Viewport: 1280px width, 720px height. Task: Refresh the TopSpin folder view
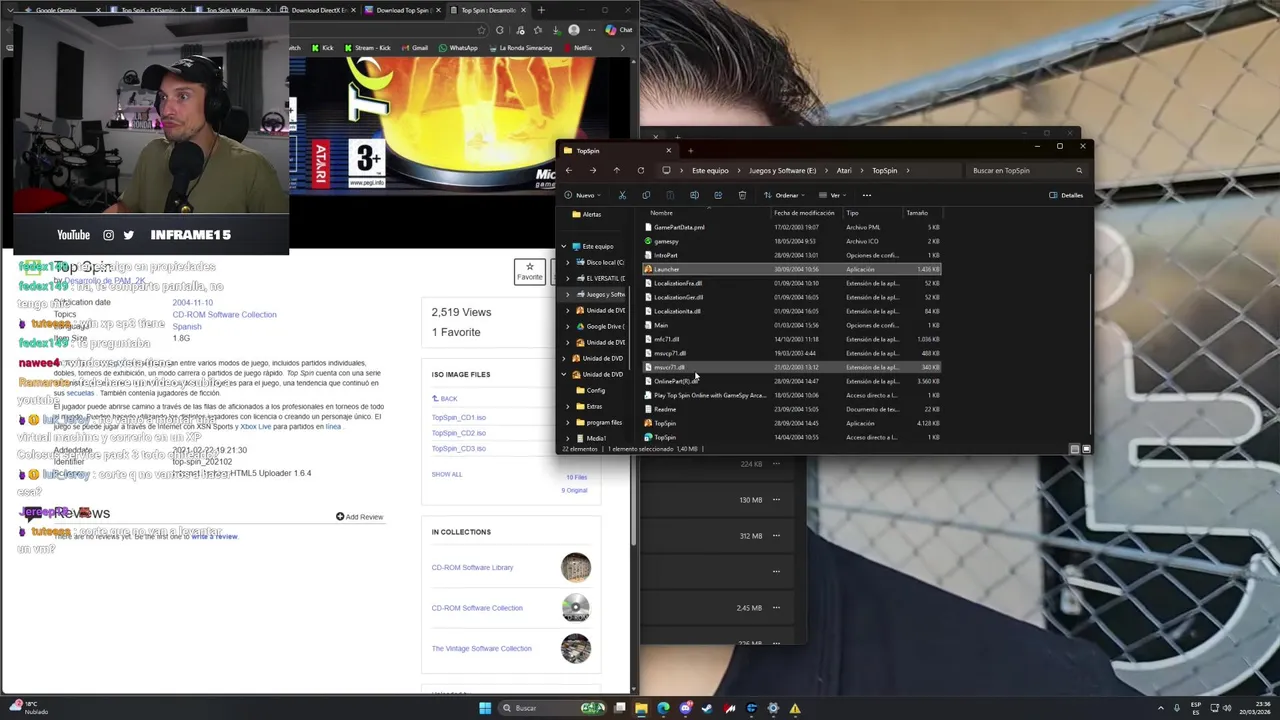[x=640, y=170]
